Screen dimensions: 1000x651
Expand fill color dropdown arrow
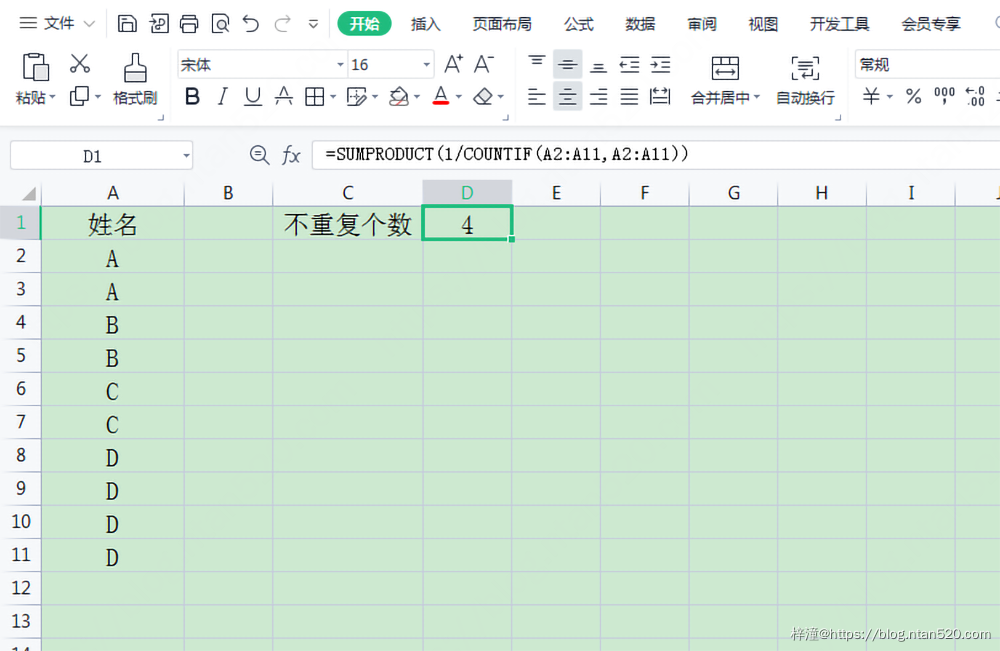click(416, 98)
